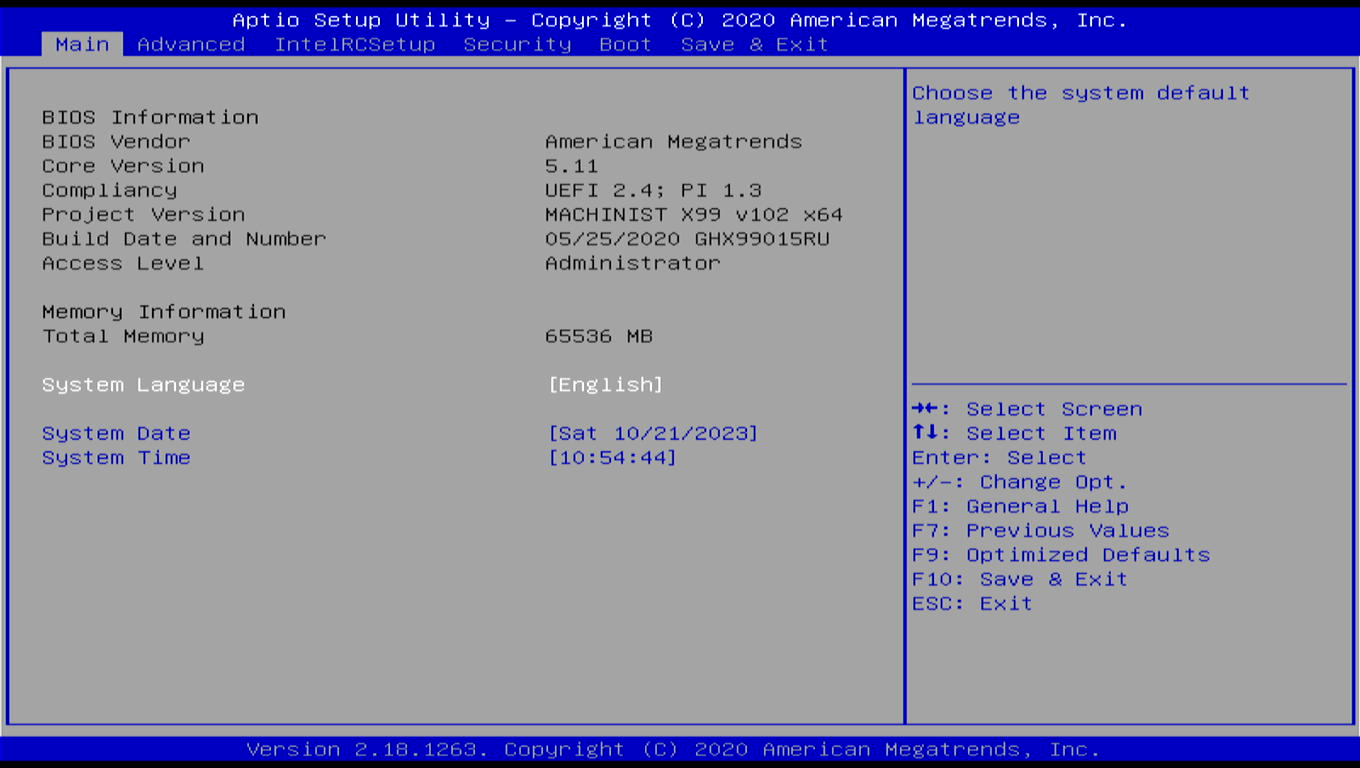Click the Total Memory label
1360x768 pixels.
pyautogui.click(x=123, y=336)
